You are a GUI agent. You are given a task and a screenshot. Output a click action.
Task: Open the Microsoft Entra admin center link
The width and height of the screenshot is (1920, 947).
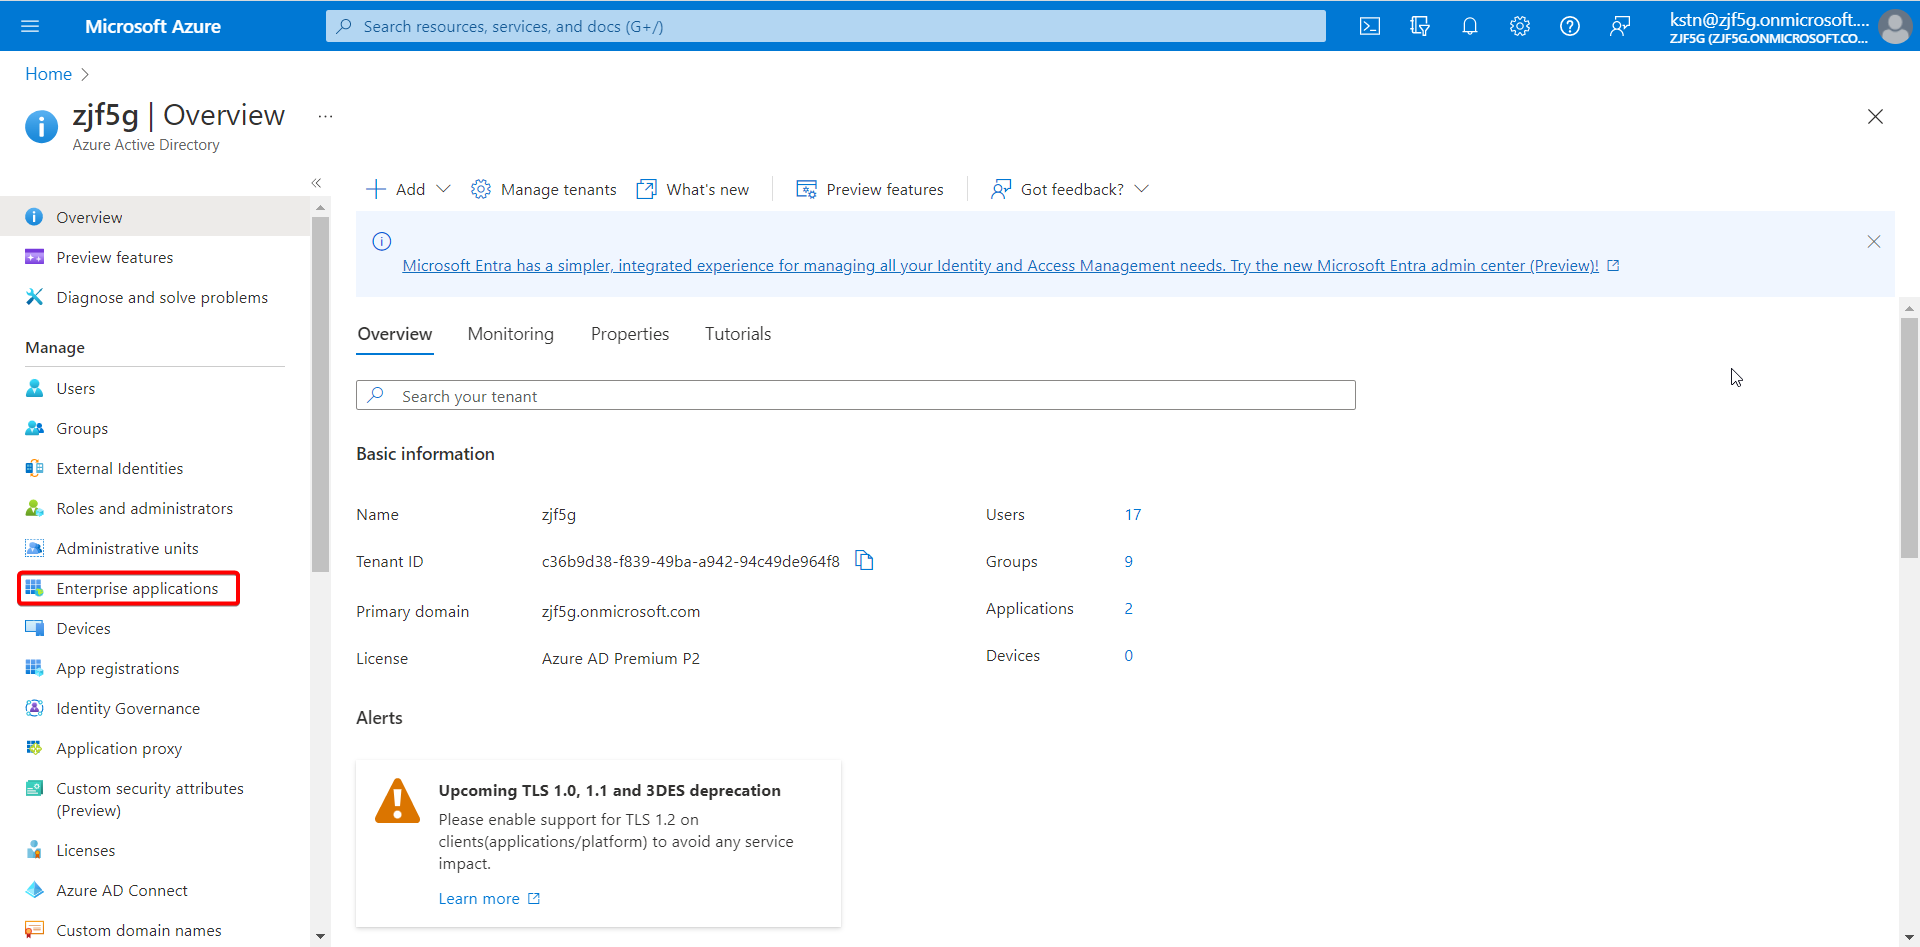point(1000,266)
